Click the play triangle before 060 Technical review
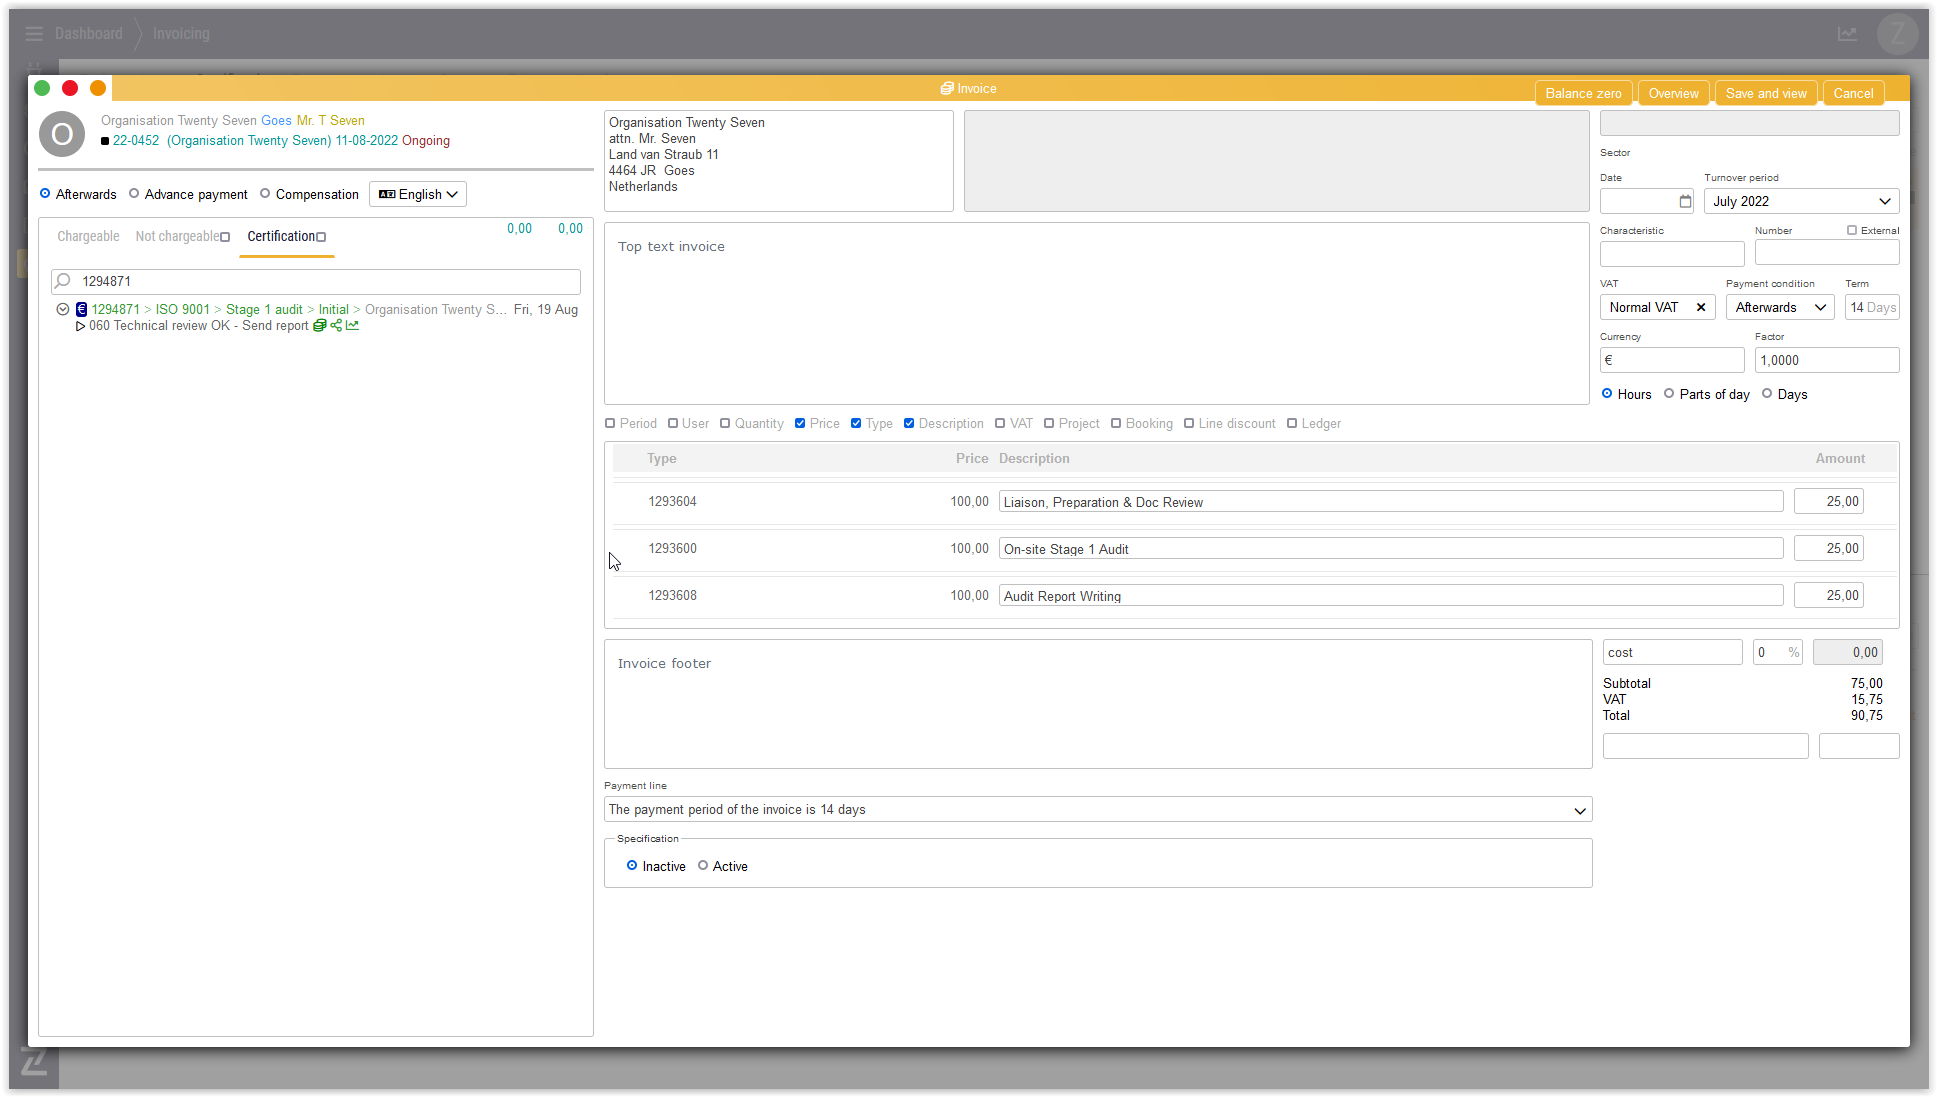 coord(80,326)
